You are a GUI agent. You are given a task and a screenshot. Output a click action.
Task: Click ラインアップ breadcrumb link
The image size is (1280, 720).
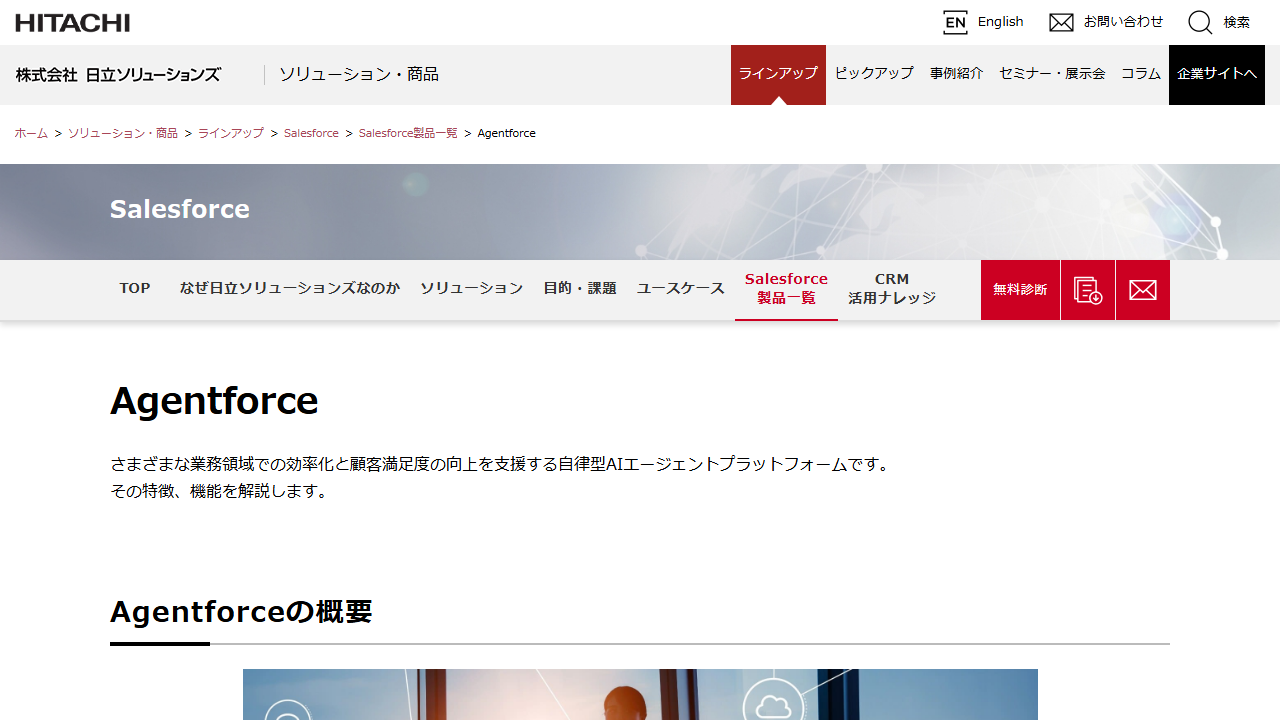(231, 133)
